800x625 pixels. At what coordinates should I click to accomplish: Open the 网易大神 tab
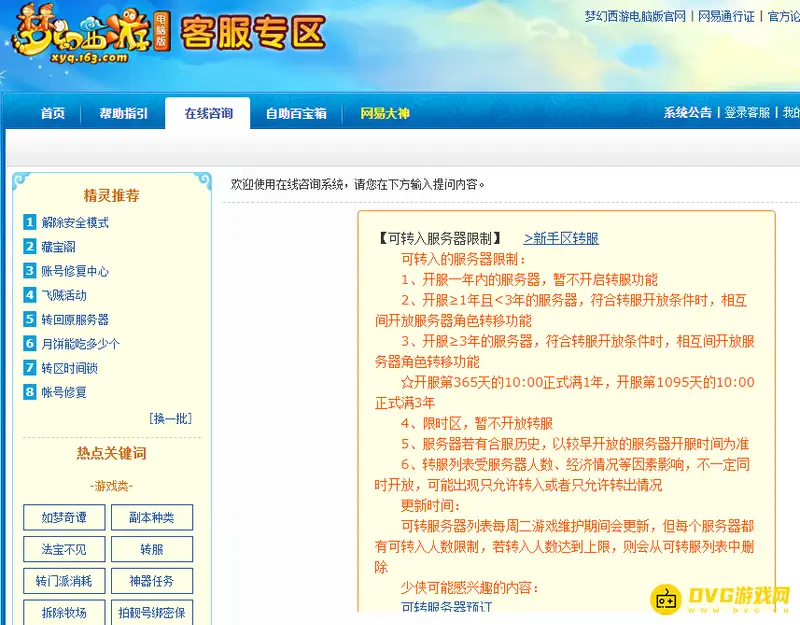[x=385, y=113]
